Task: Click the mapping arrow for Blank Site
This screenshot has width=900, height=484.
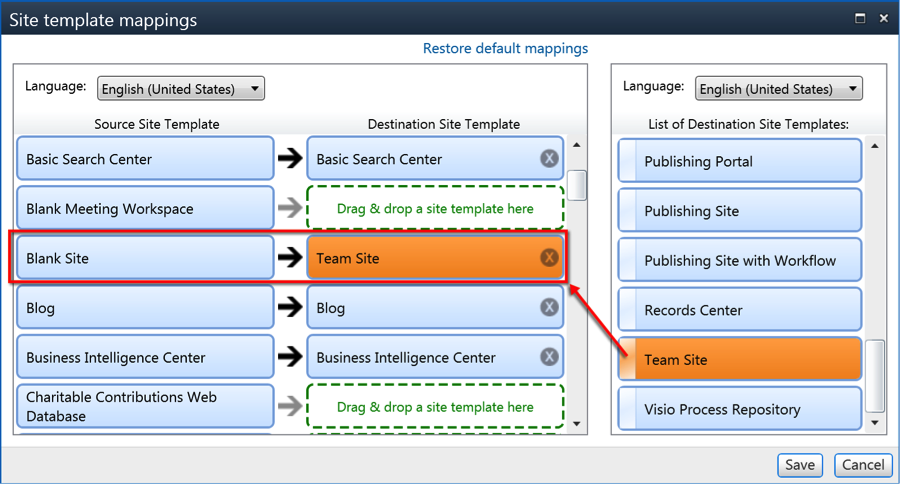Action: click(x=290, y=257)
